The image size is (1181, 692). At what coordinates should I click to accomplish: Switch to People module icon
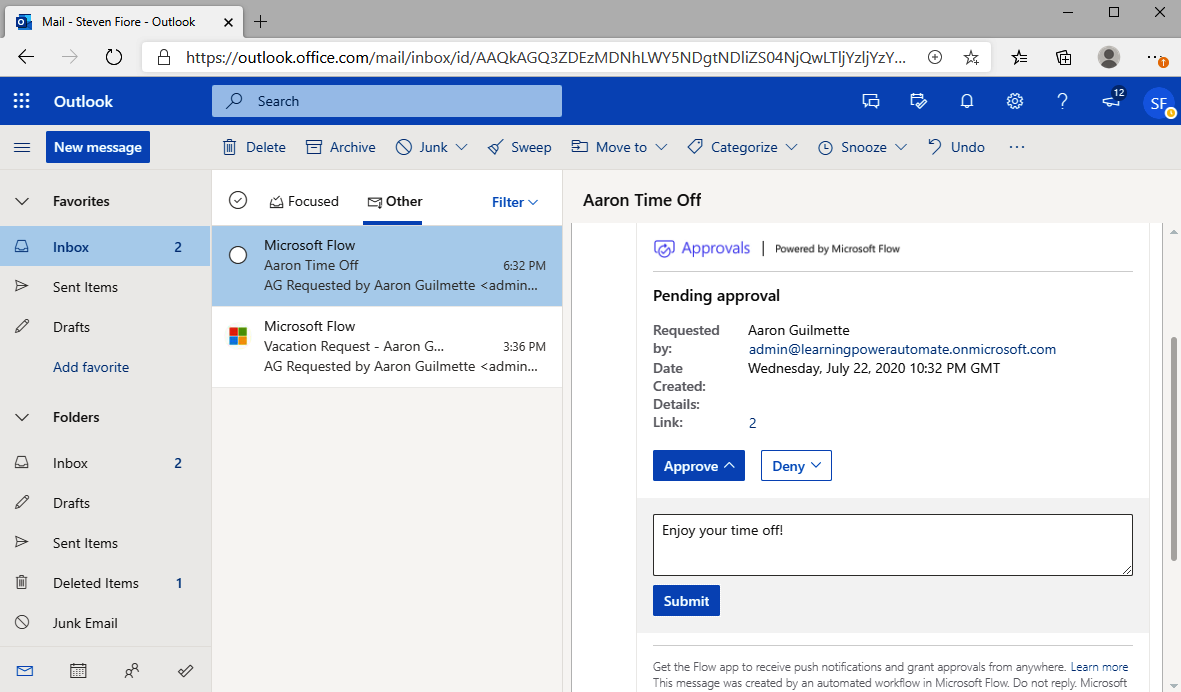coord(132,670)
